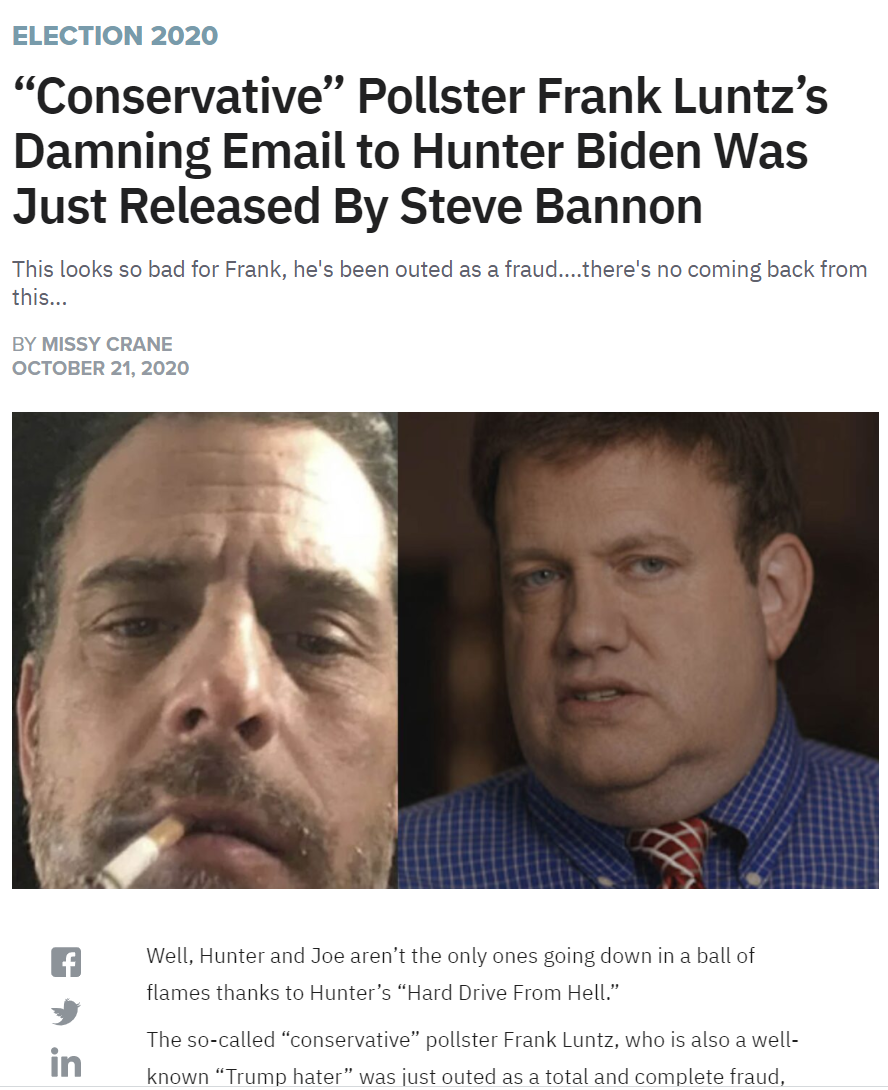Share article via Twitter bird icon

(x=66, y=1012)
